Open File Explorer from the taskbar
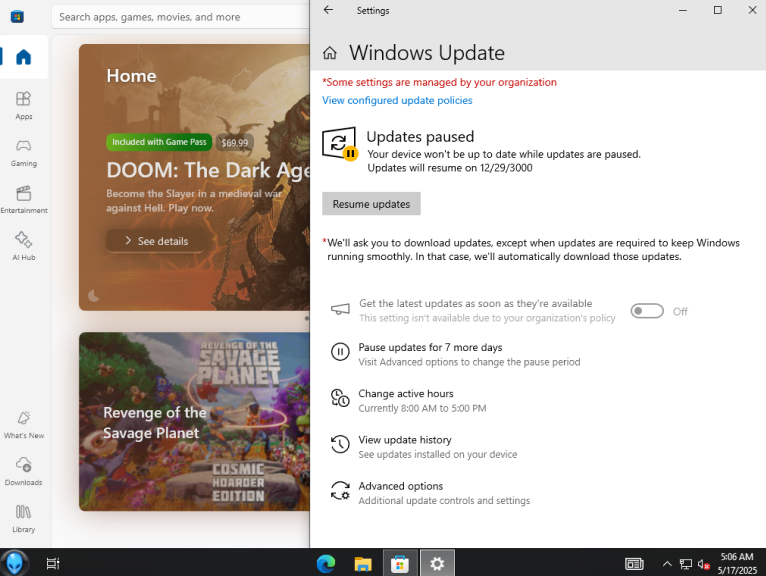 [x=363, y=564]
